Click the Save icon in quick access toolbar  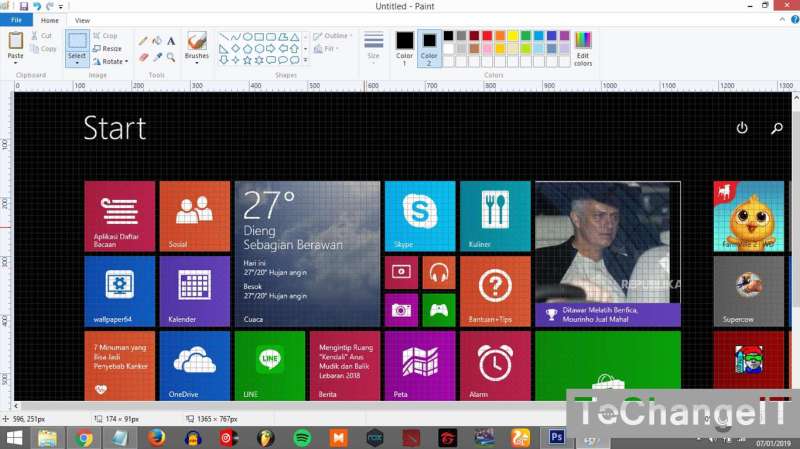pyautogui.click(x=23, y=6)
